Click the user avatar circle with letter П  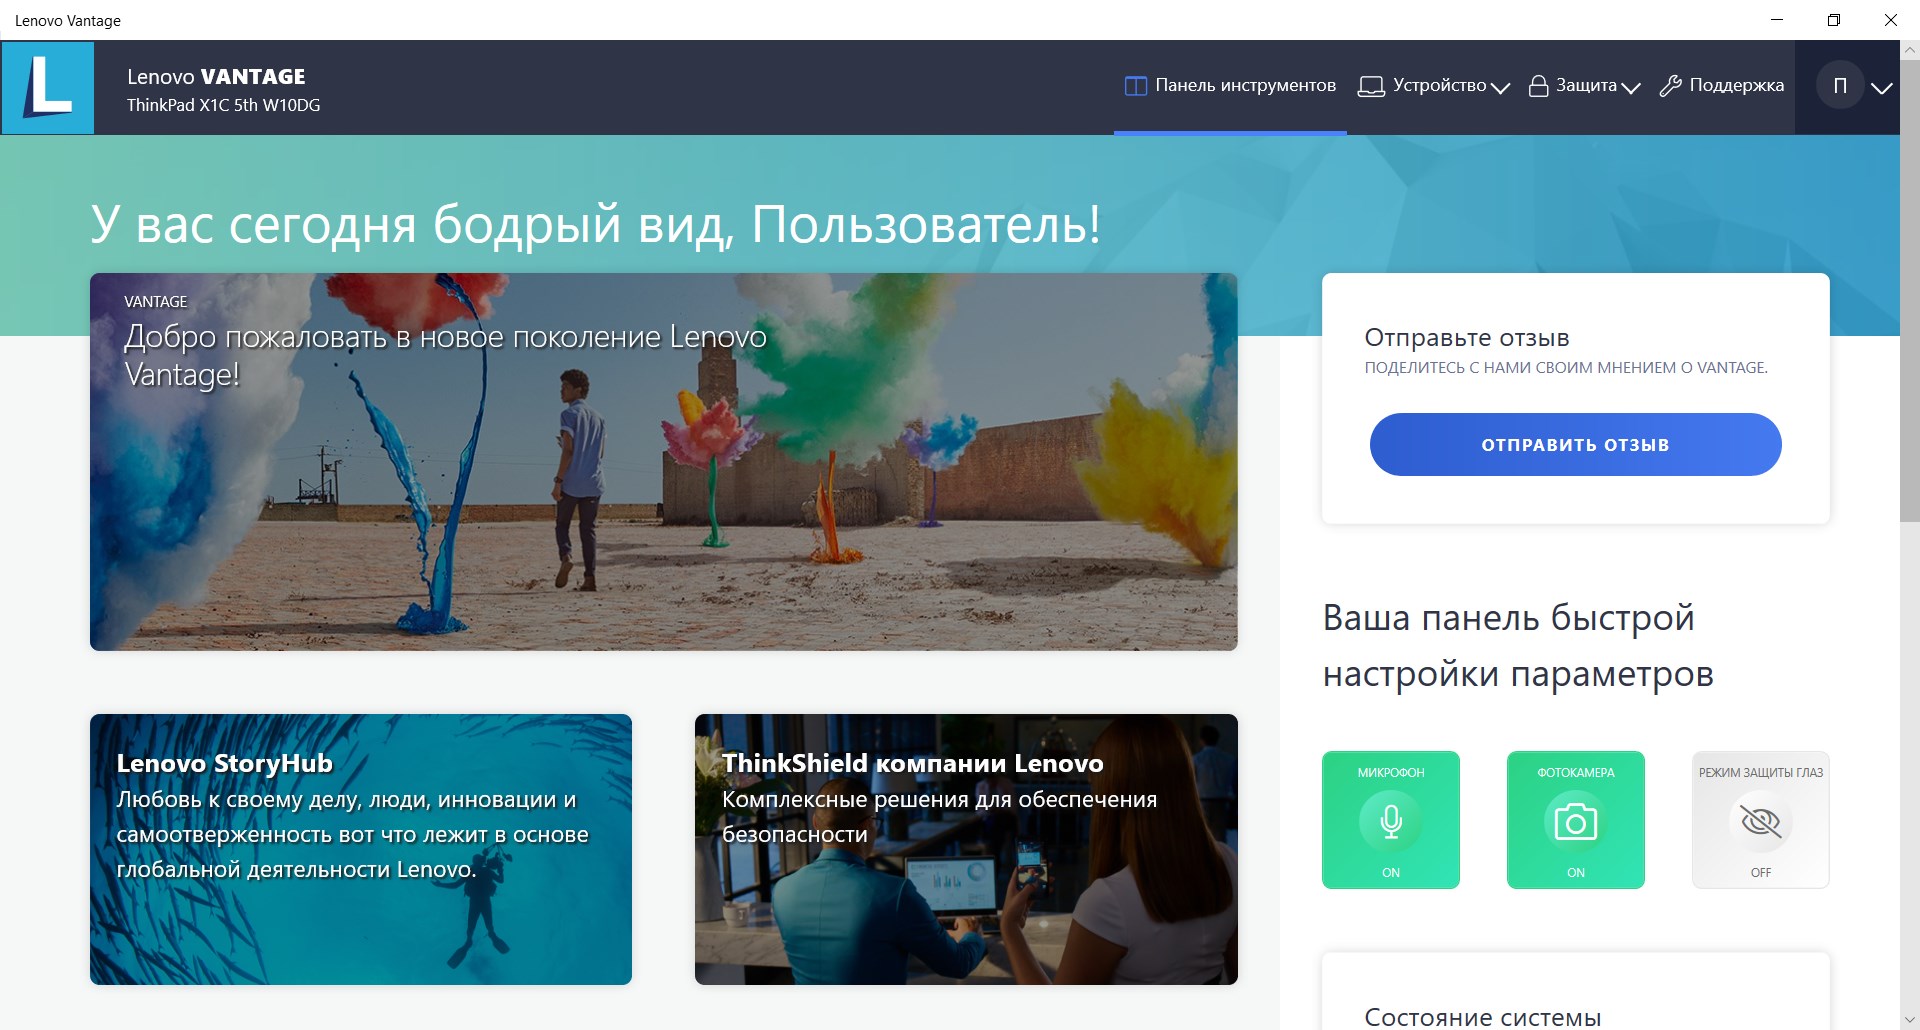point(1840,86)
